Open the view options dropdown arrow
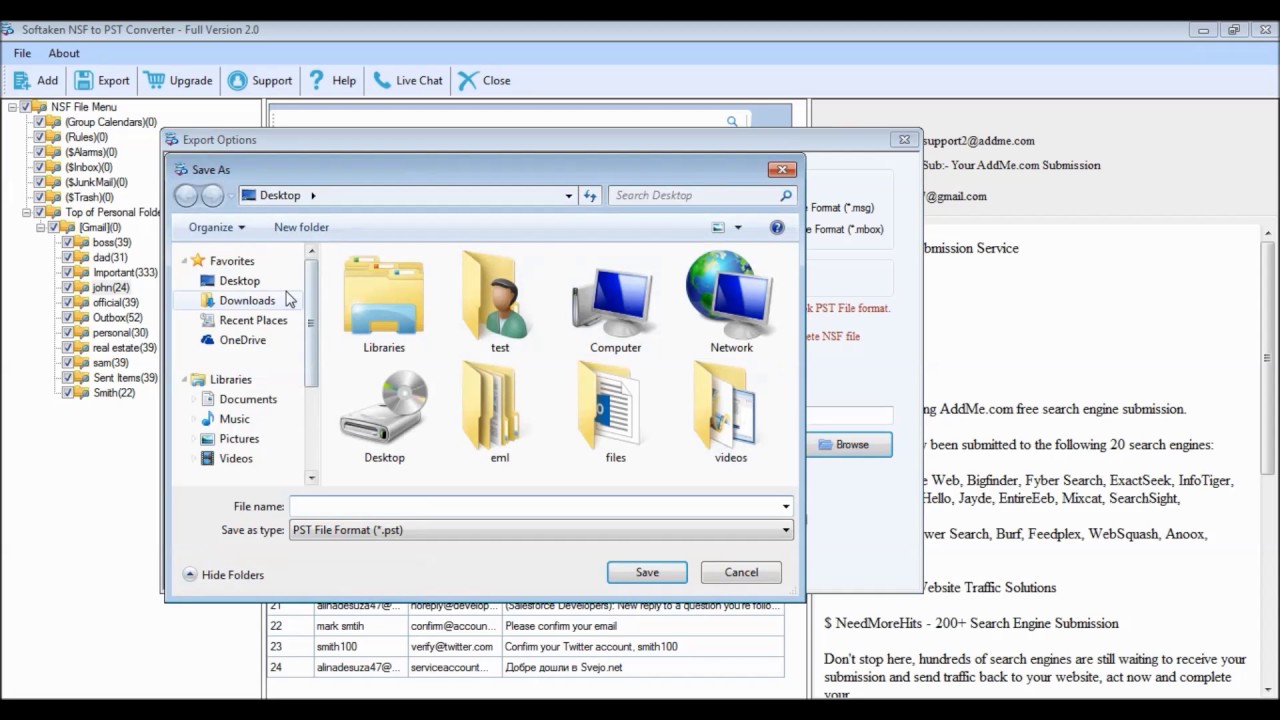1280x720 pixels. click(x=738, y=228)
